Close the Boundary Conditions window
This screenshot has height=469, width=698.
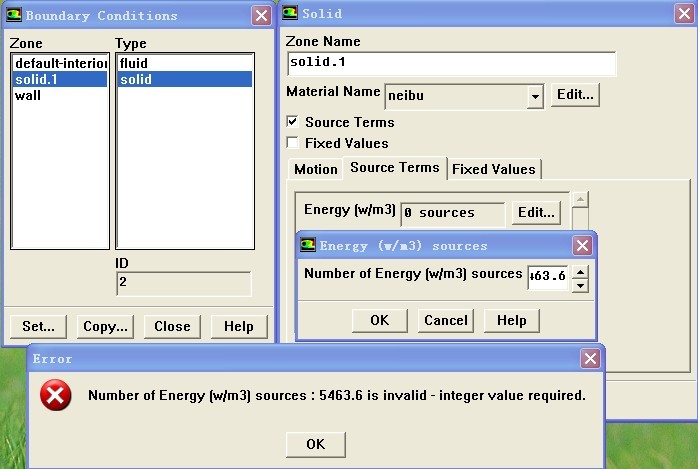[260, 15]
